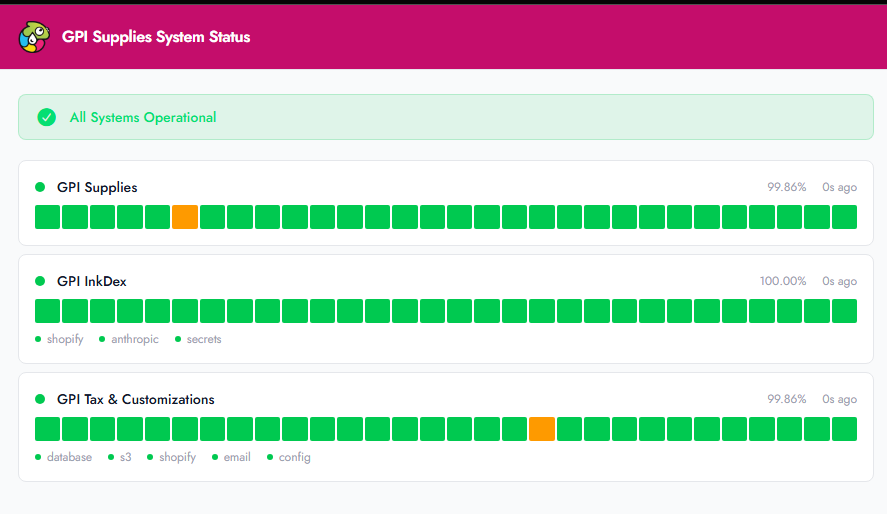Open the GPI InkDex service name
The image size is (887, 514).
[92, 281]
